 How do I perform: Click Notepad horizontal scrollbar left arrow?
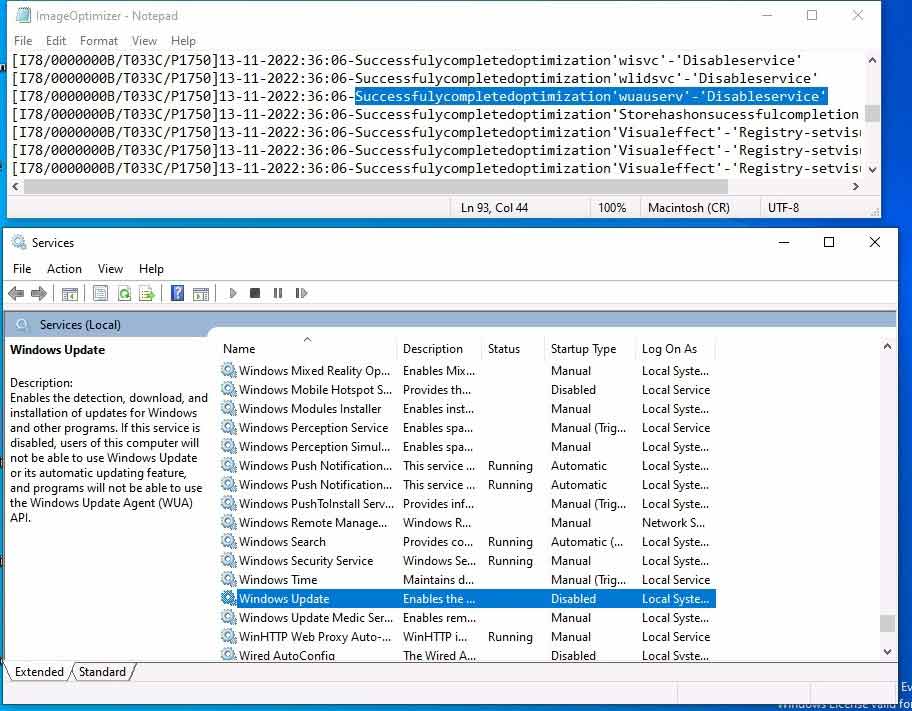coord(16,186)
